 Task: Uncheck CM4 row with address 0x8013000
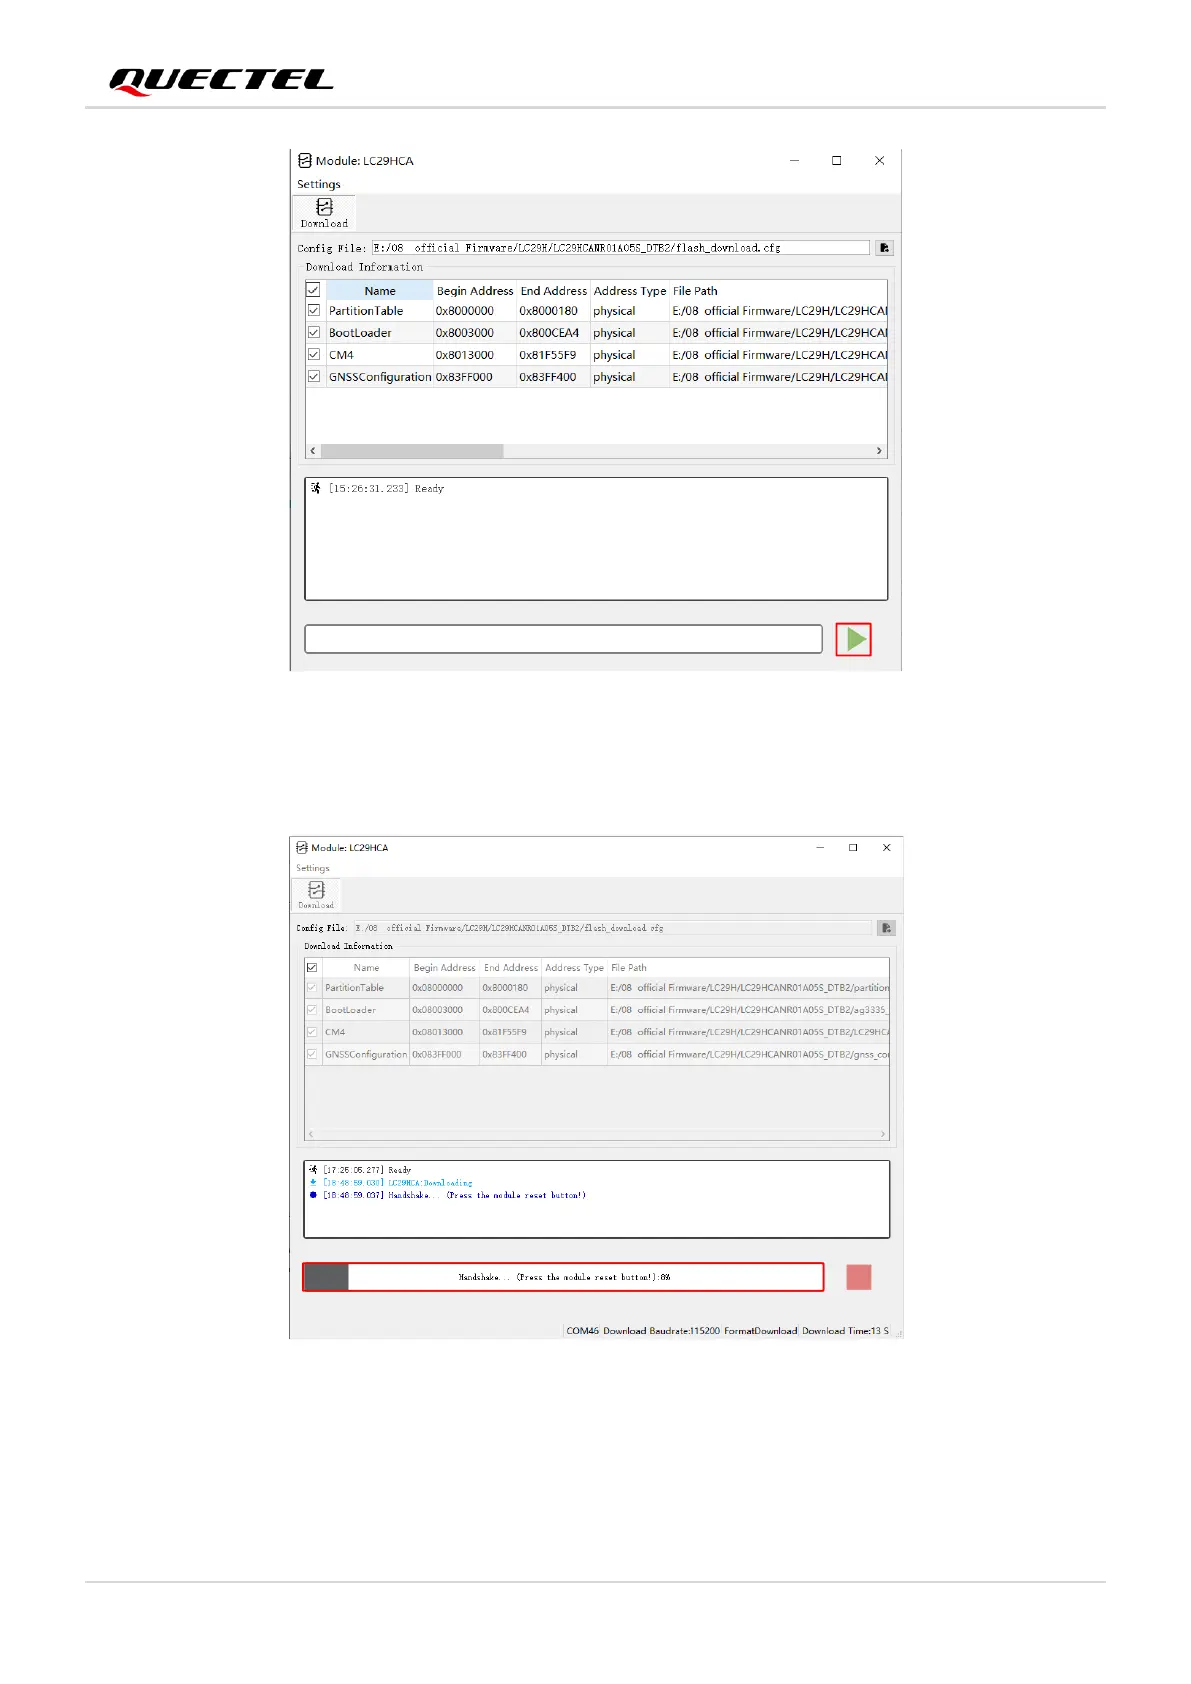(314, 355)
